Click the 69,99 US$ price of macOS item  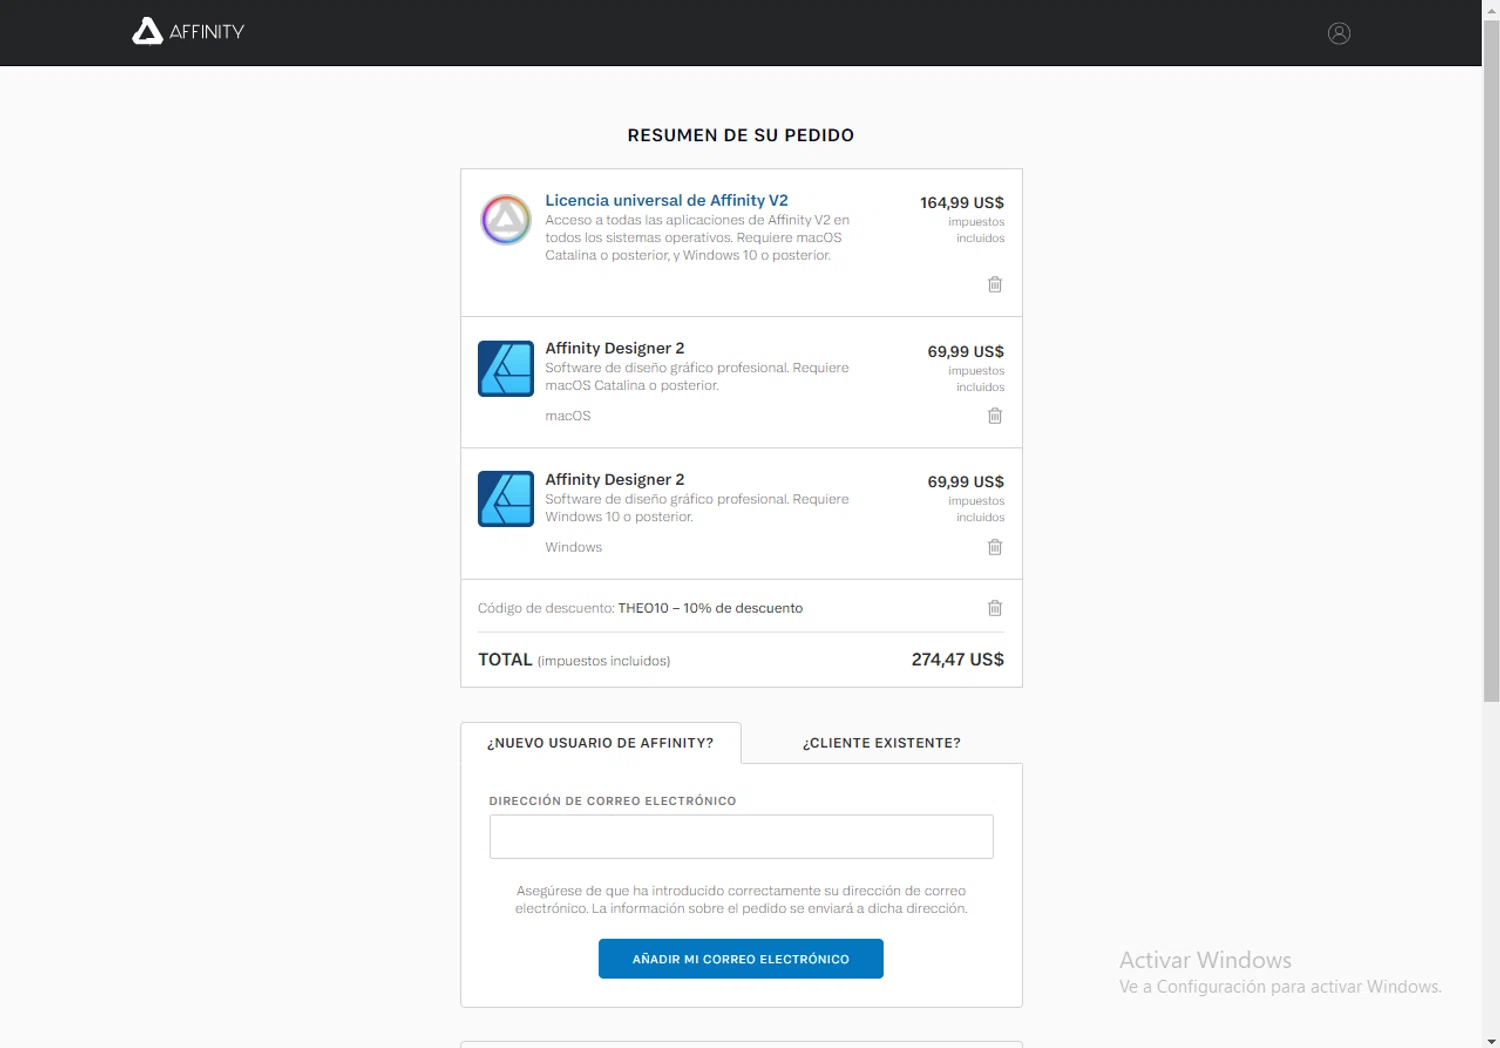click(965, 352)
